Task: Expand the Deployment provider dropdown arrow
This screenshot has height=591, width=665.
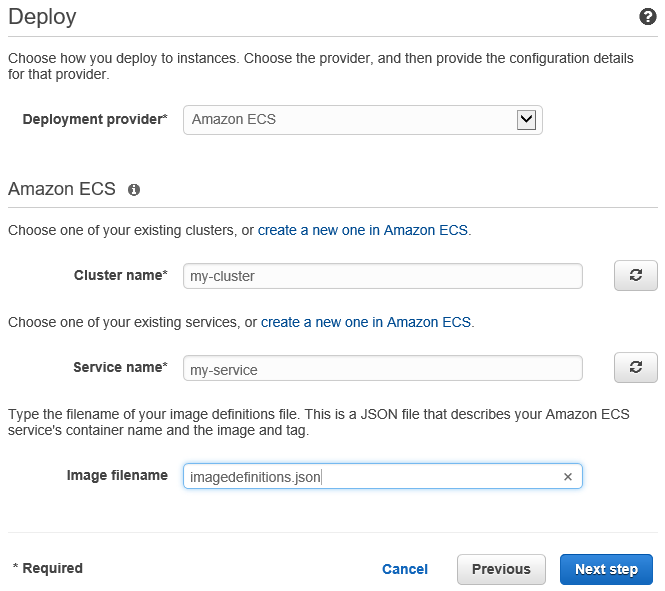Action: point(527,120)
